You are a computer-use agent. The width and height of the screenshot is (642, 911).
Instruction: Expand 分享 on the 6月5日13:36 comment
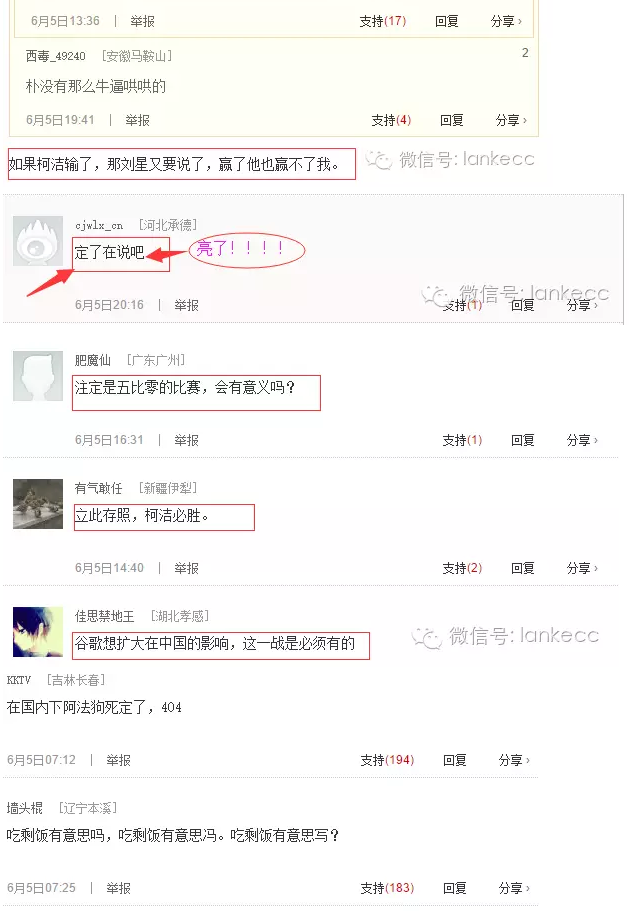click(506, 21)
